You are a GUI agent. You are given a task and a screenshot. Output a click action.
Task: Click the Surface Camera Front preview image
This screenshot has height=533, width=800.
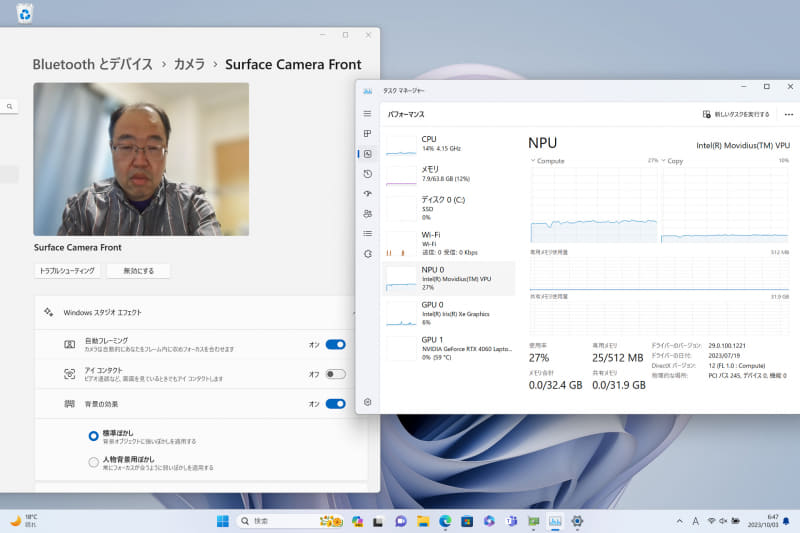141,159
